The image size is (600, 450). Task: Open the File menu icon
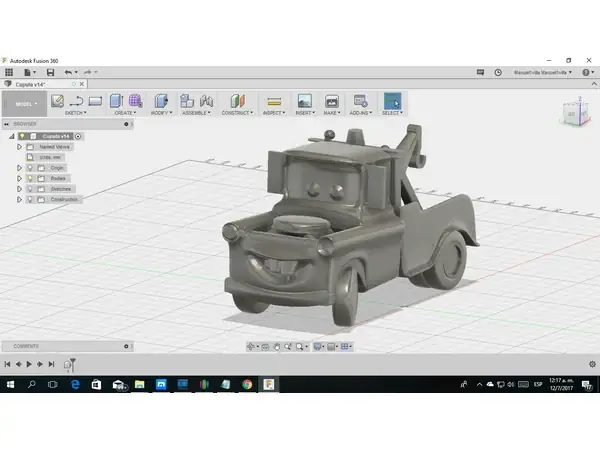[x=29, y=72]
